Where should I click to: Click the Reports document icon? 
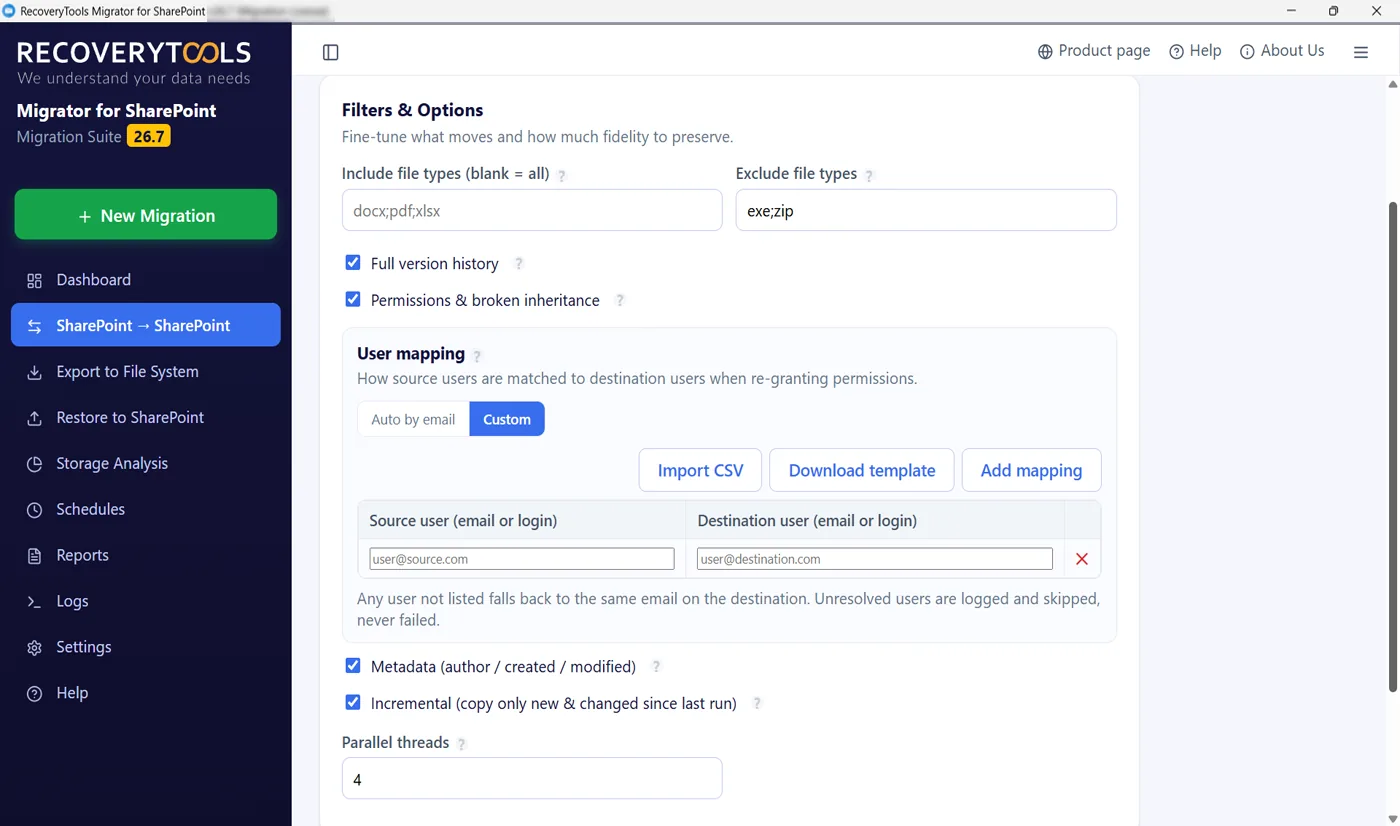pyautogui.click(x=35, y=557)
